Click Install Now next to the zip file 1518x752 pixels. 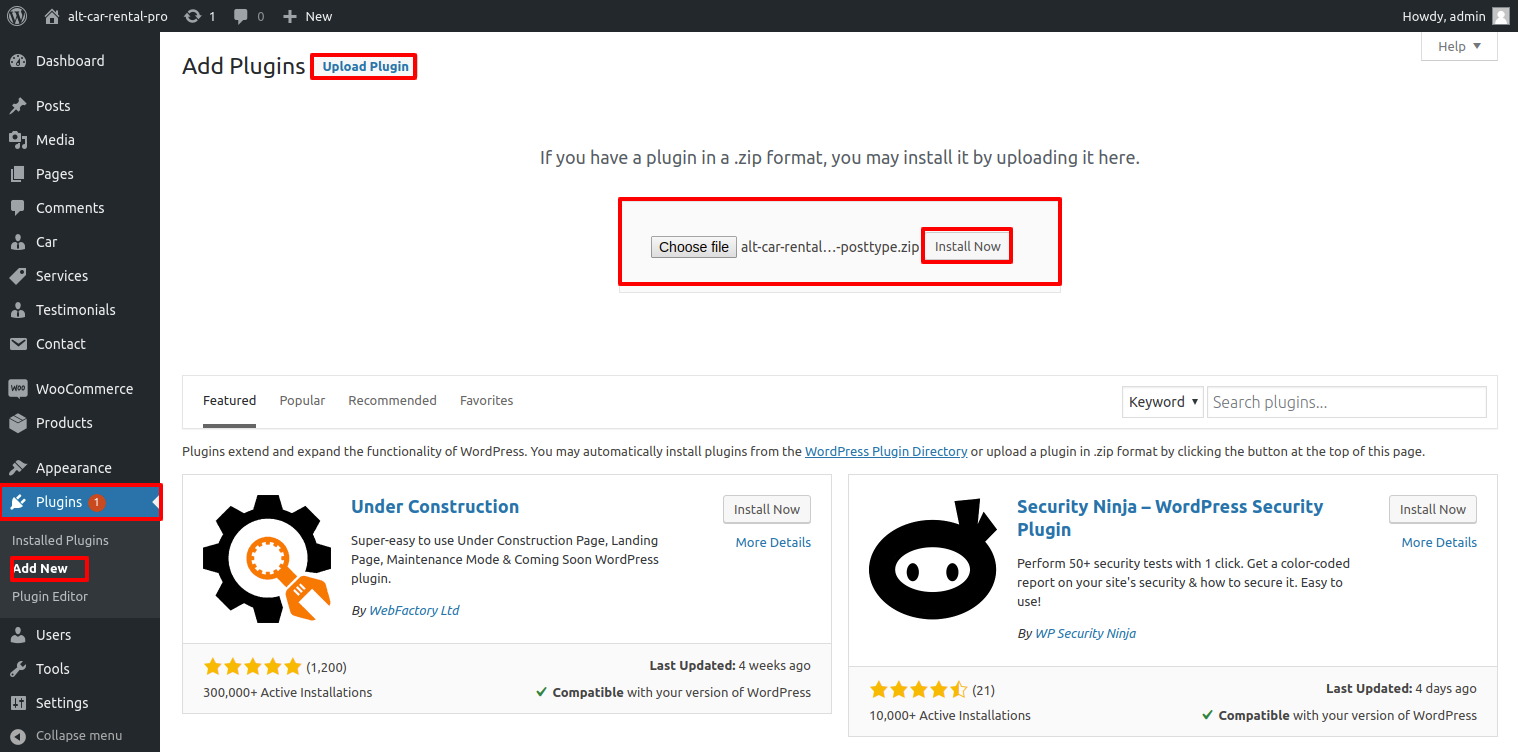tap(967, 246)
